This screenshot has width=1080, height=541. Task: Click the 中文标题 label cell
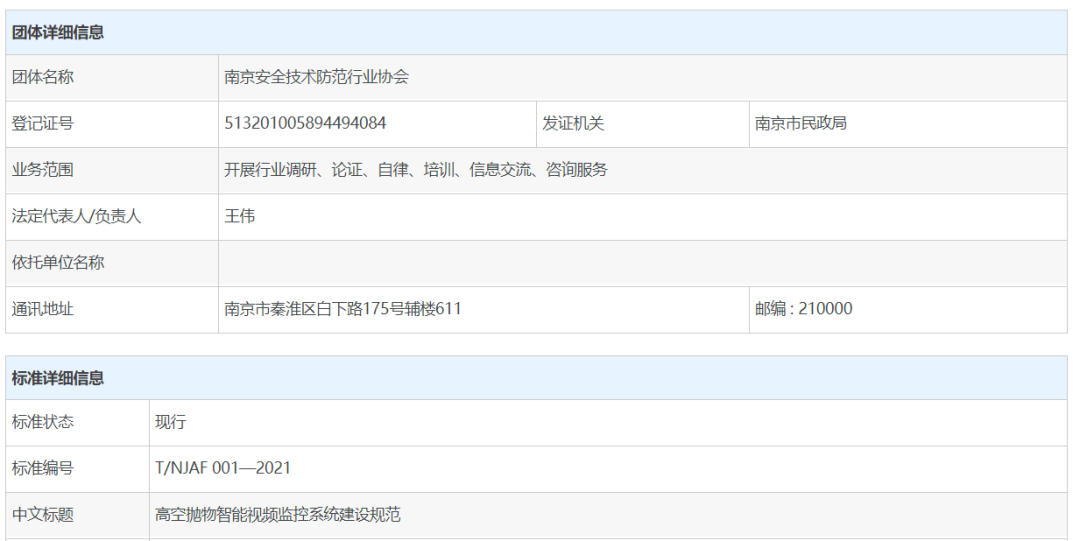pos(42,515)
